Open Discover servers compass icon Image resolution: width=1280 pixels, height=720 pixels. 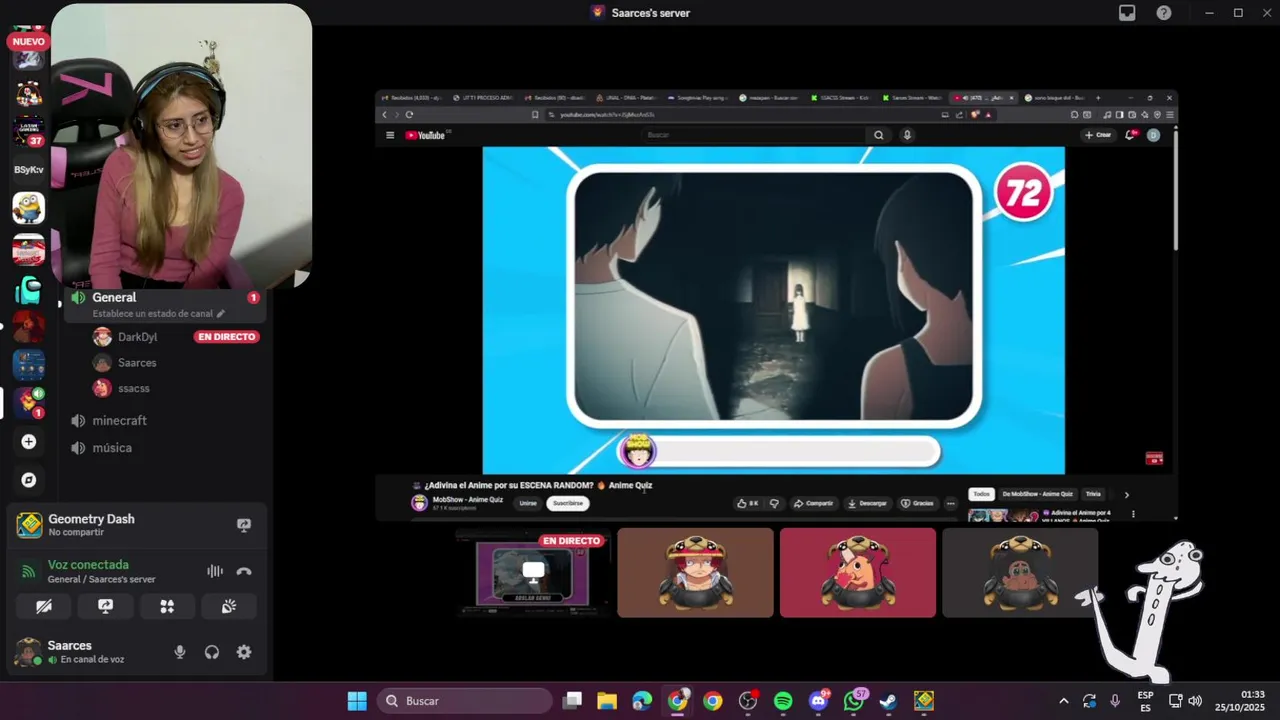tap(28, 480)
